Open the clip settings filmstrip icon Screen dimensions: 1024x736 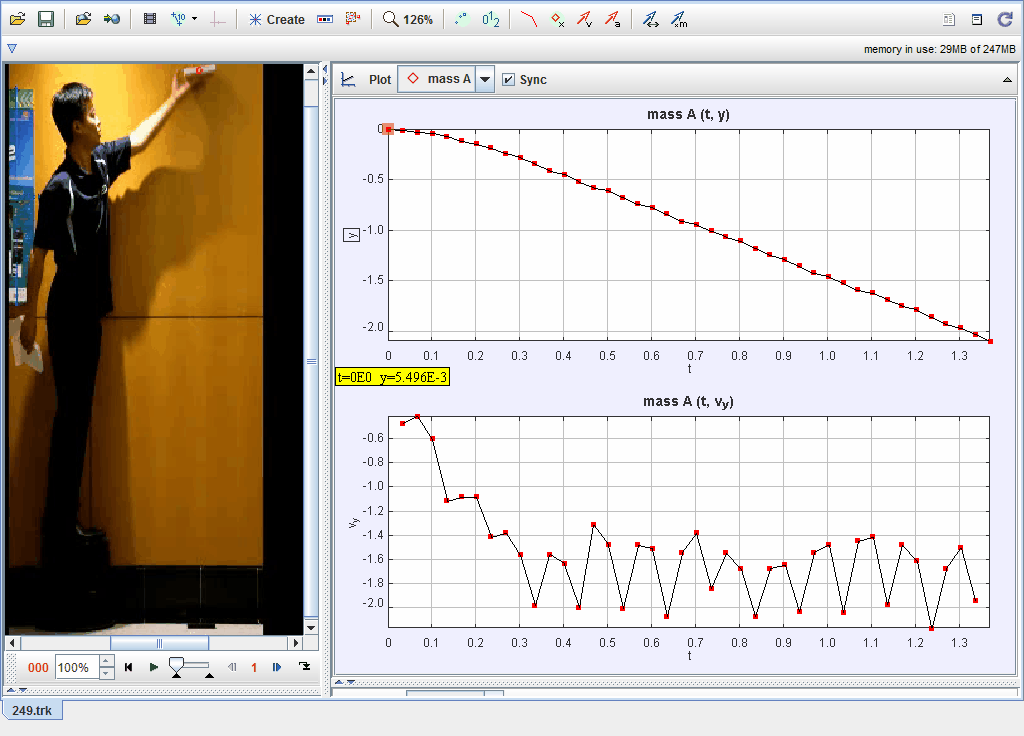click(150, 19)
